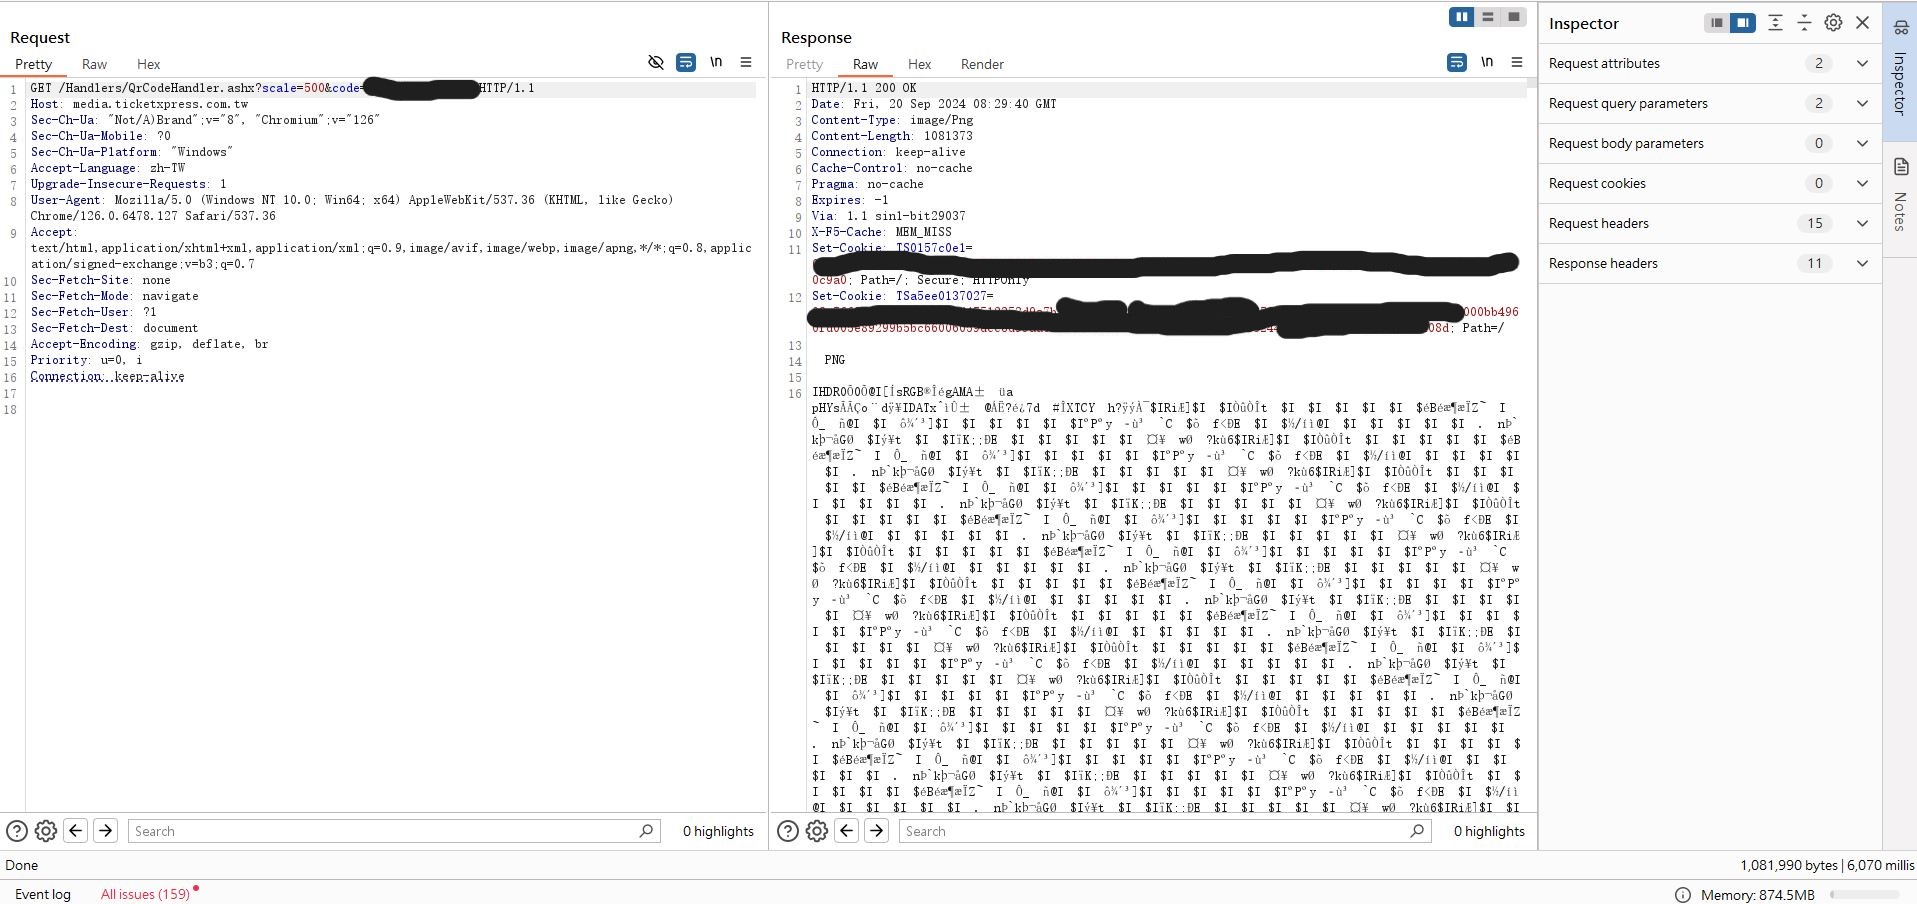Switch Request view to Raw tab
This screenshot has height=904, width=1917.
pyautogui.click(x=94, y=64)
